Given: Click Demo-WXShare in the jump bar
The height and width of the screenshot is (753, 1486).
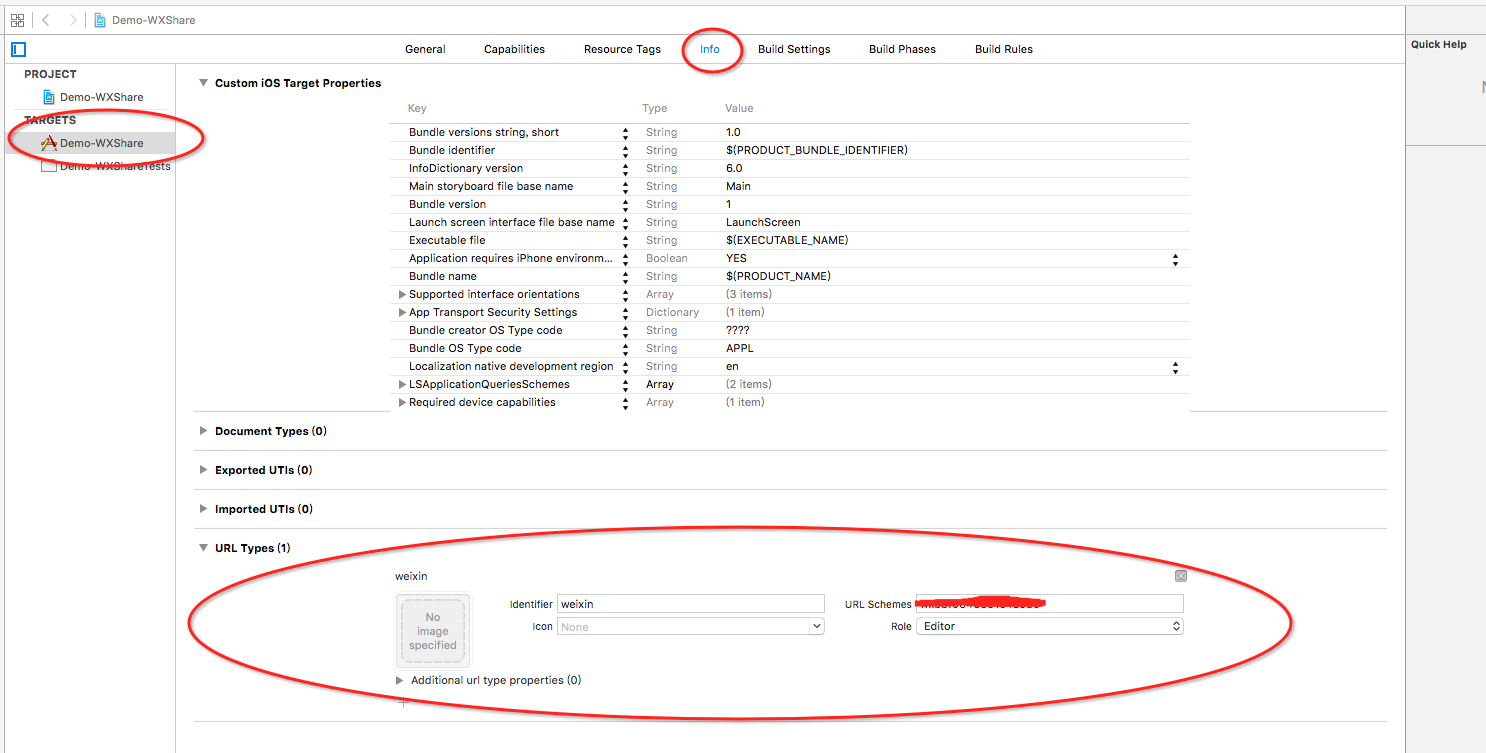Looking at the screenshot, I should 153,20.
